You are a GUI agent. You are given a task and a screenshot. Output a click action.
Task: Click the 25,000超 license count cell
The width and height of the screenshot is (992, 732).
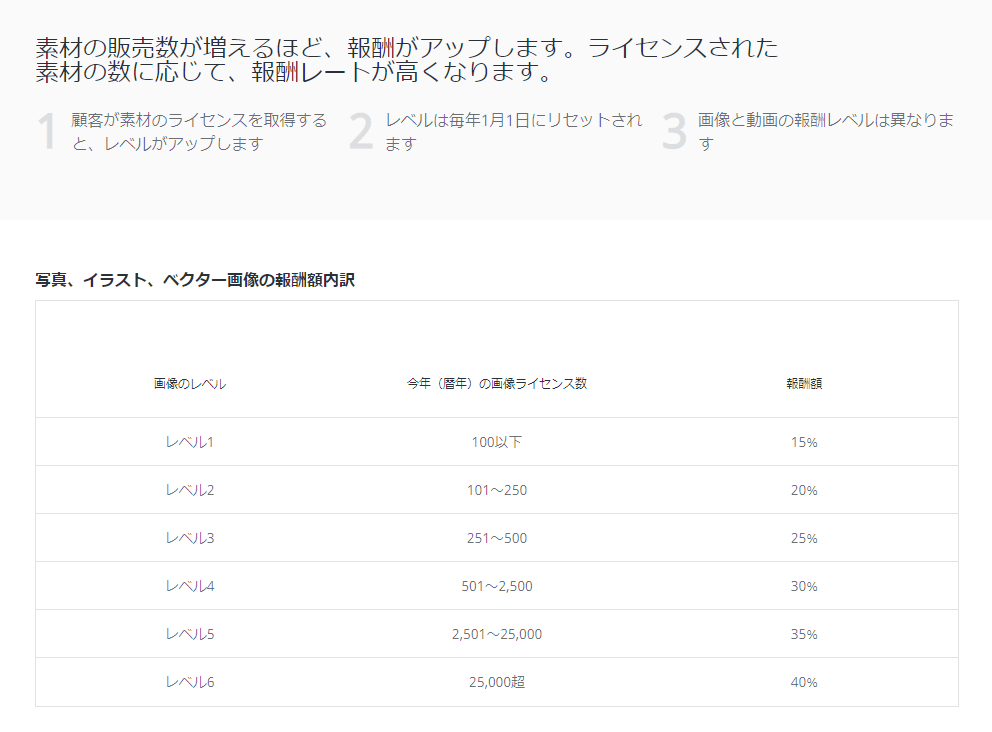click(x=496, y=682)
